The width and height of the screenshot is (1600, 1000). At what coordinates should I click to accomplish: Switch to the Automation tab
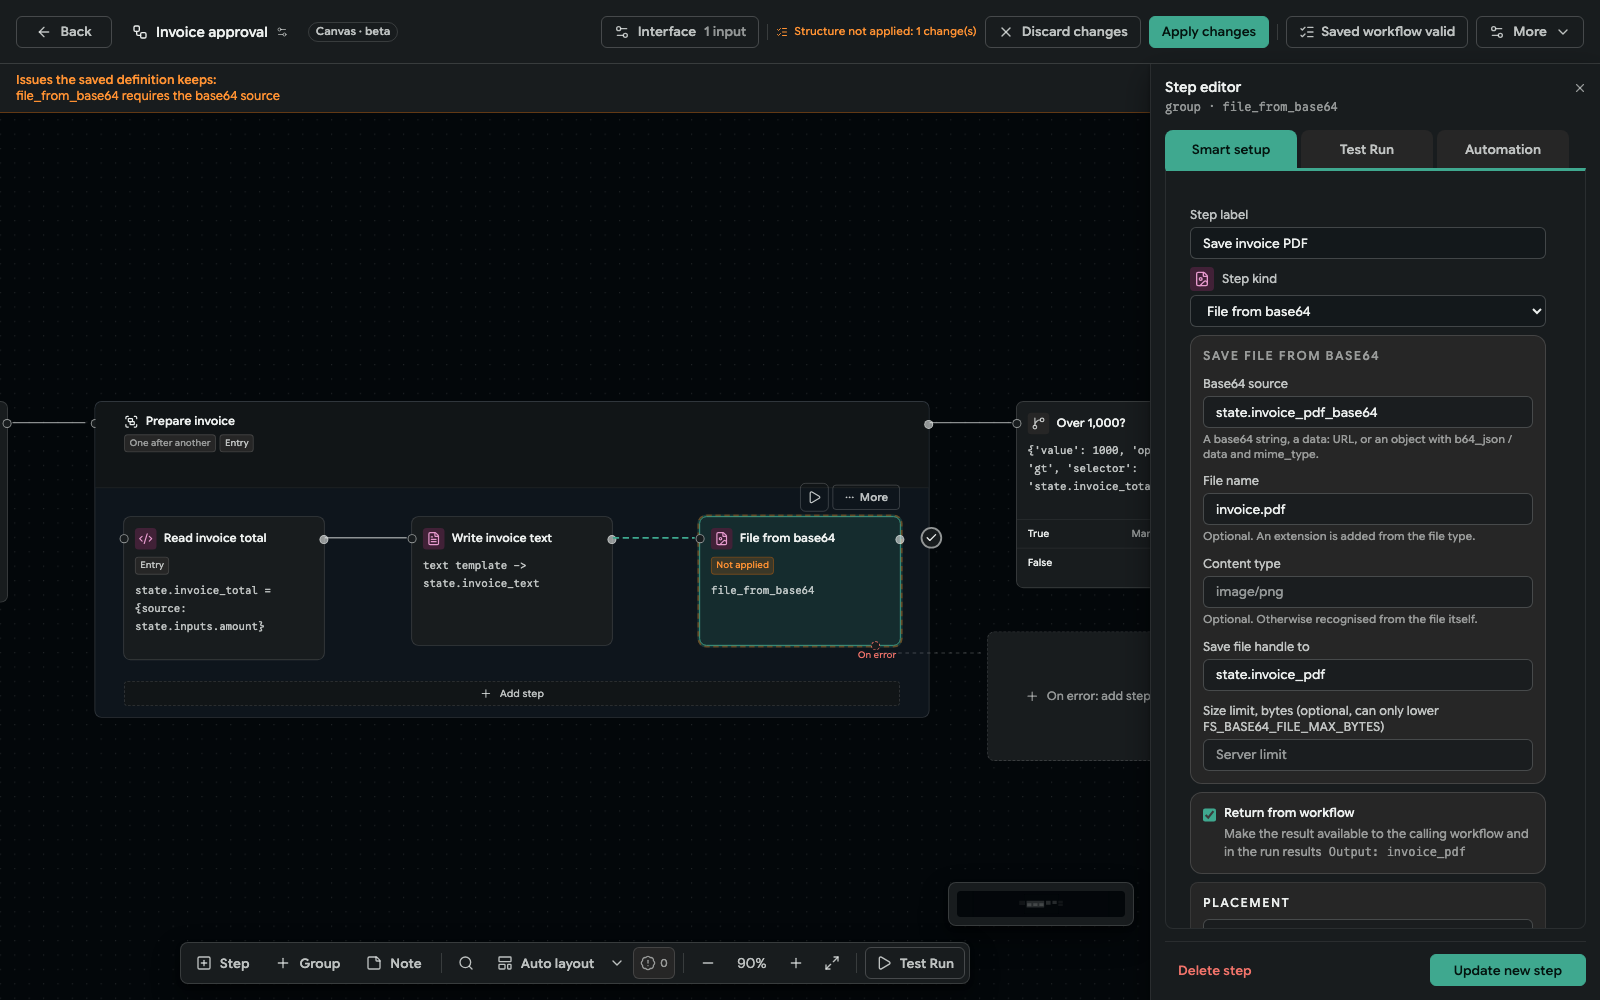pyautogui.click(x=1502, y=149)
